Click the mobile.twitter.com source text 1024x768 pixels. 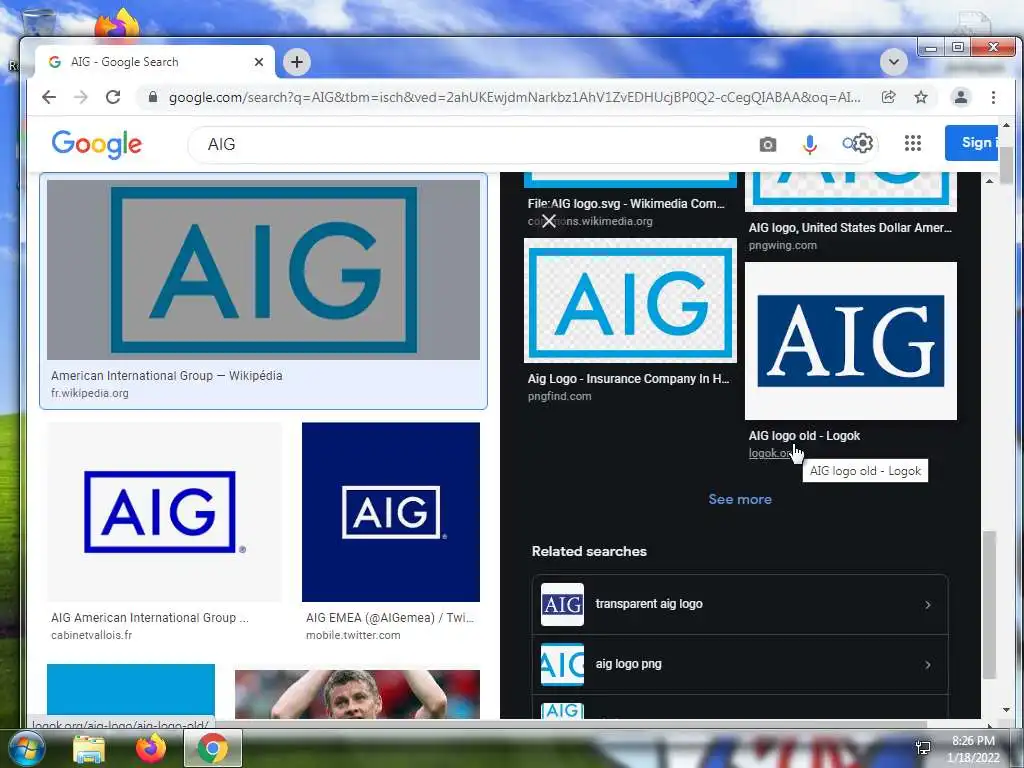[353, 635]
